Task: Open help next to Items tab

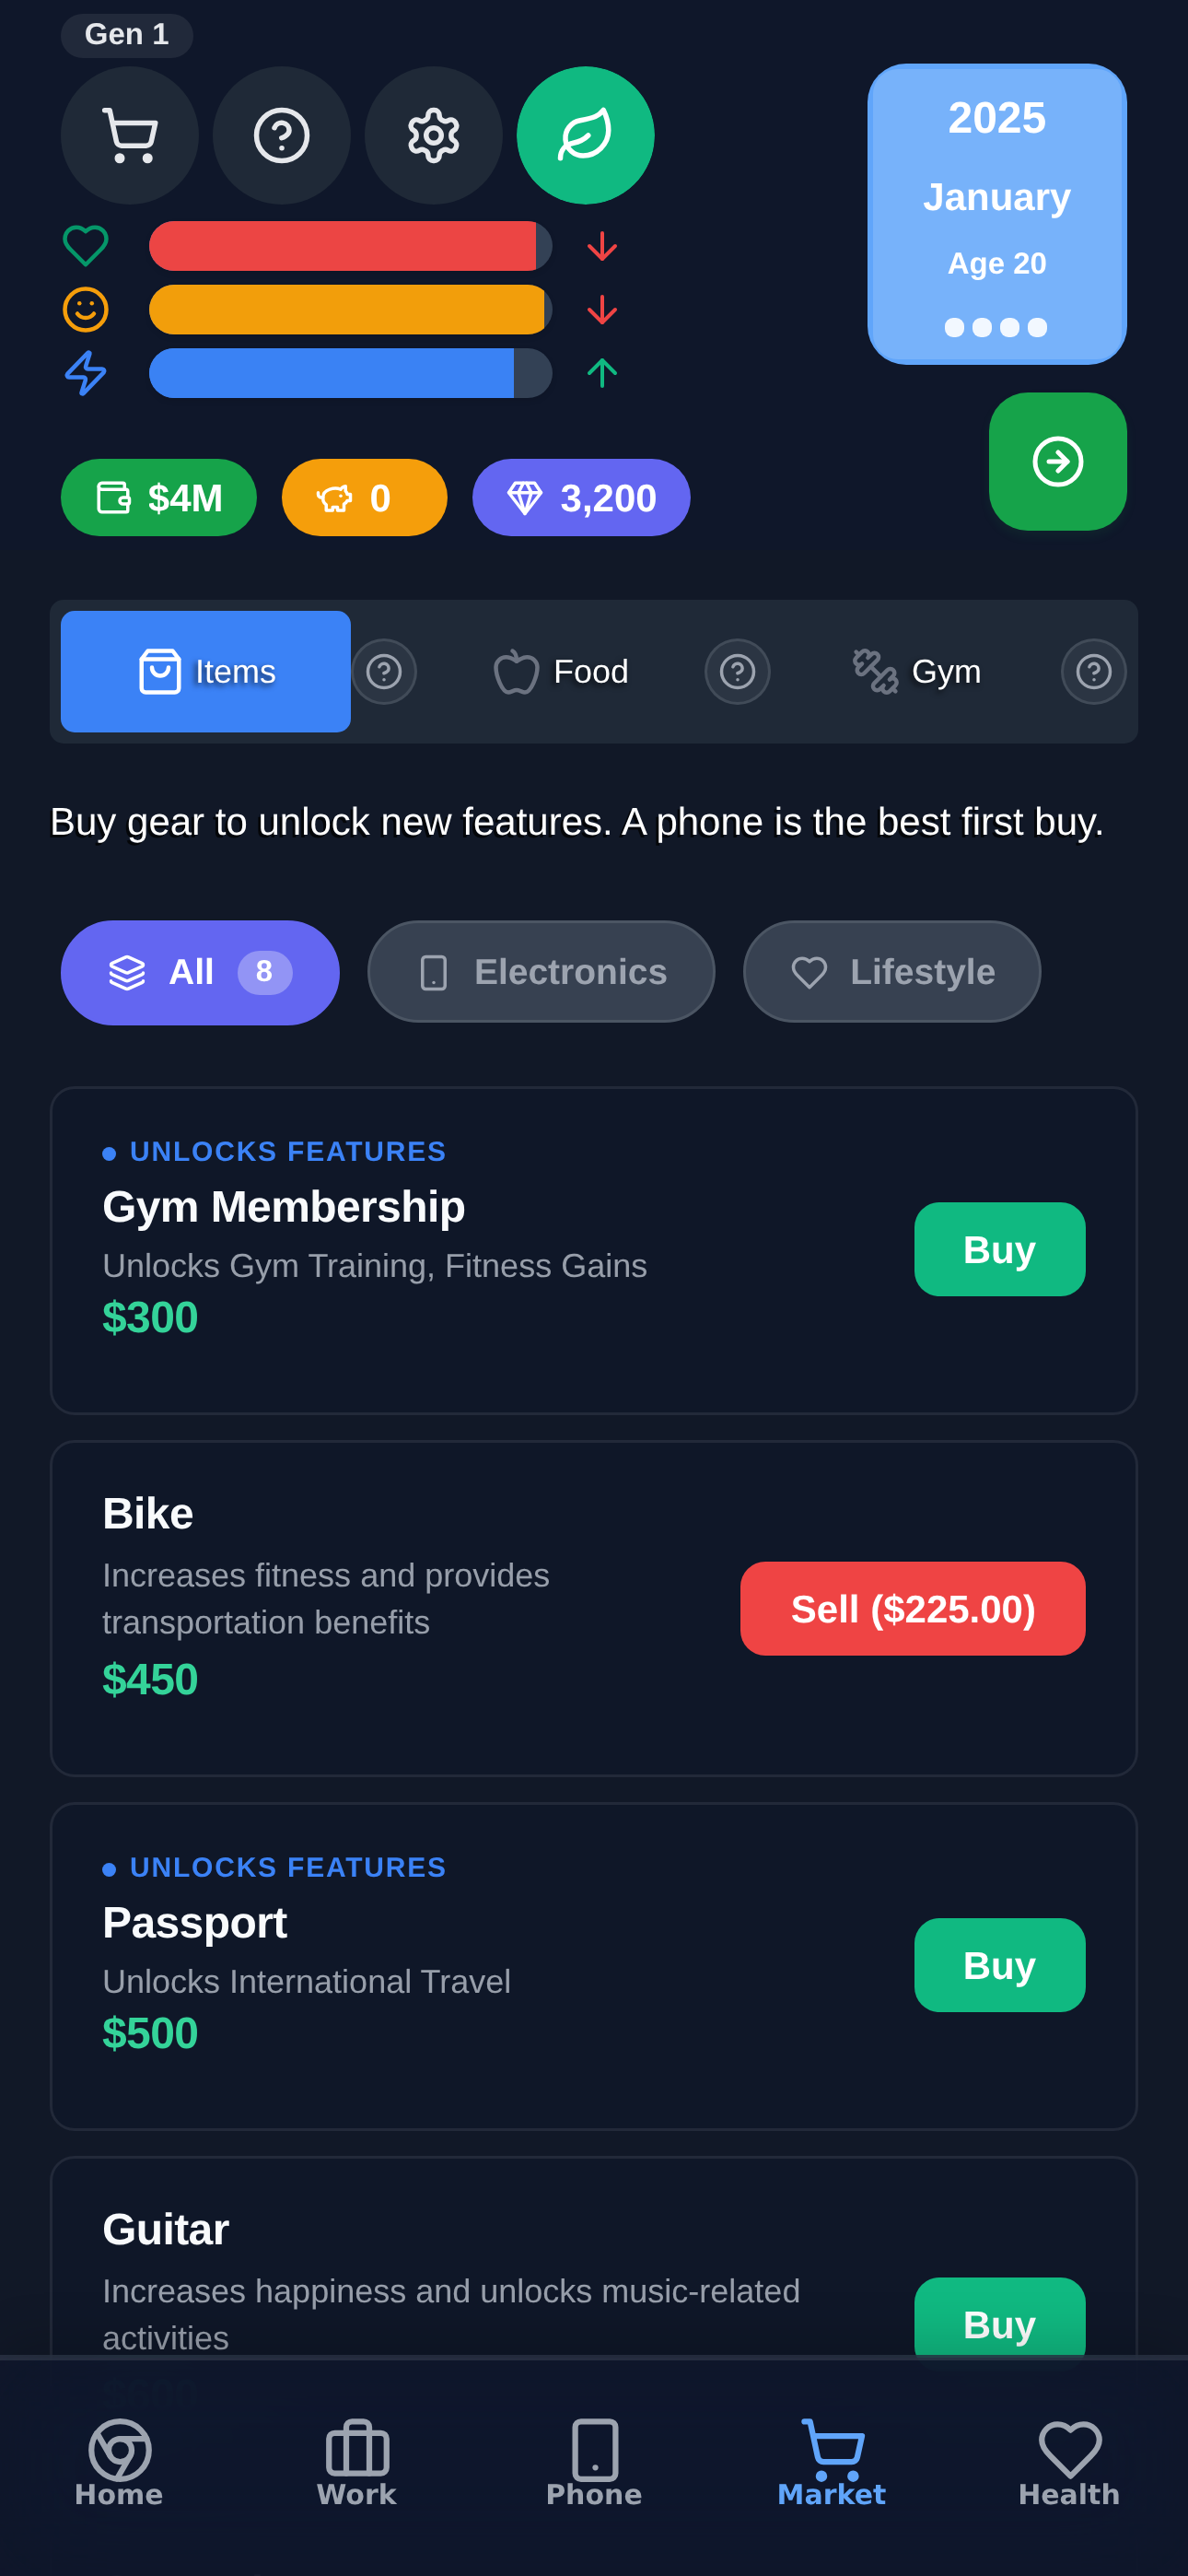Action: [384, 672]
